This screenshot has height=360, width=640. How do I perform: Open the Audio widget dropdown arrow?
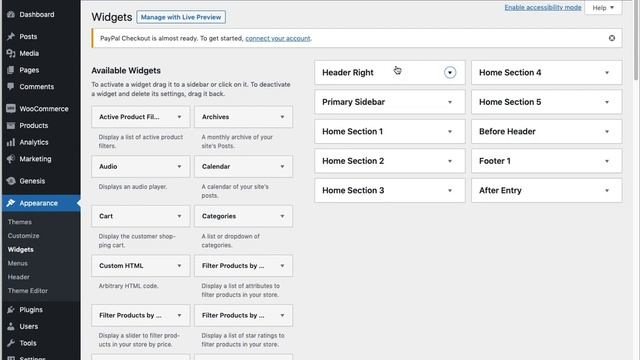179,167
